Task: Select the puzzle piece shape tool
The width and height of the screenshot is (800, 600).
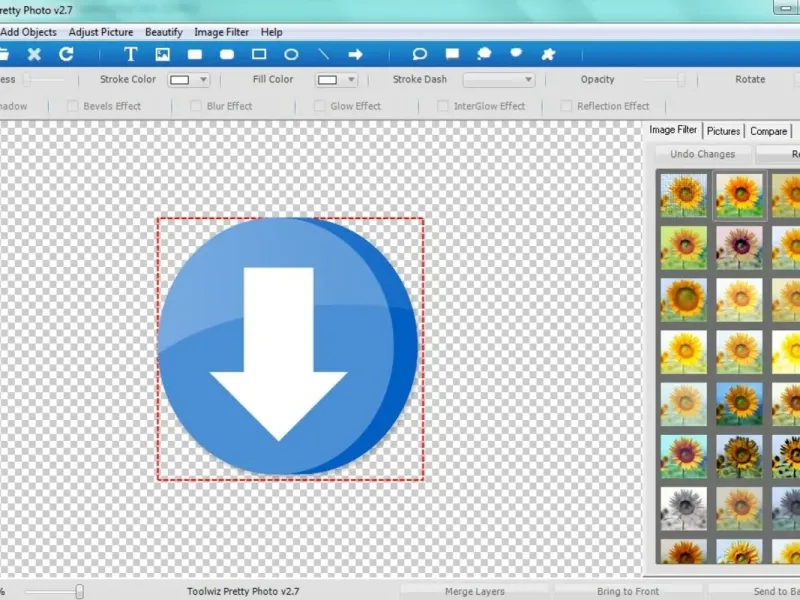Action: 548,54
